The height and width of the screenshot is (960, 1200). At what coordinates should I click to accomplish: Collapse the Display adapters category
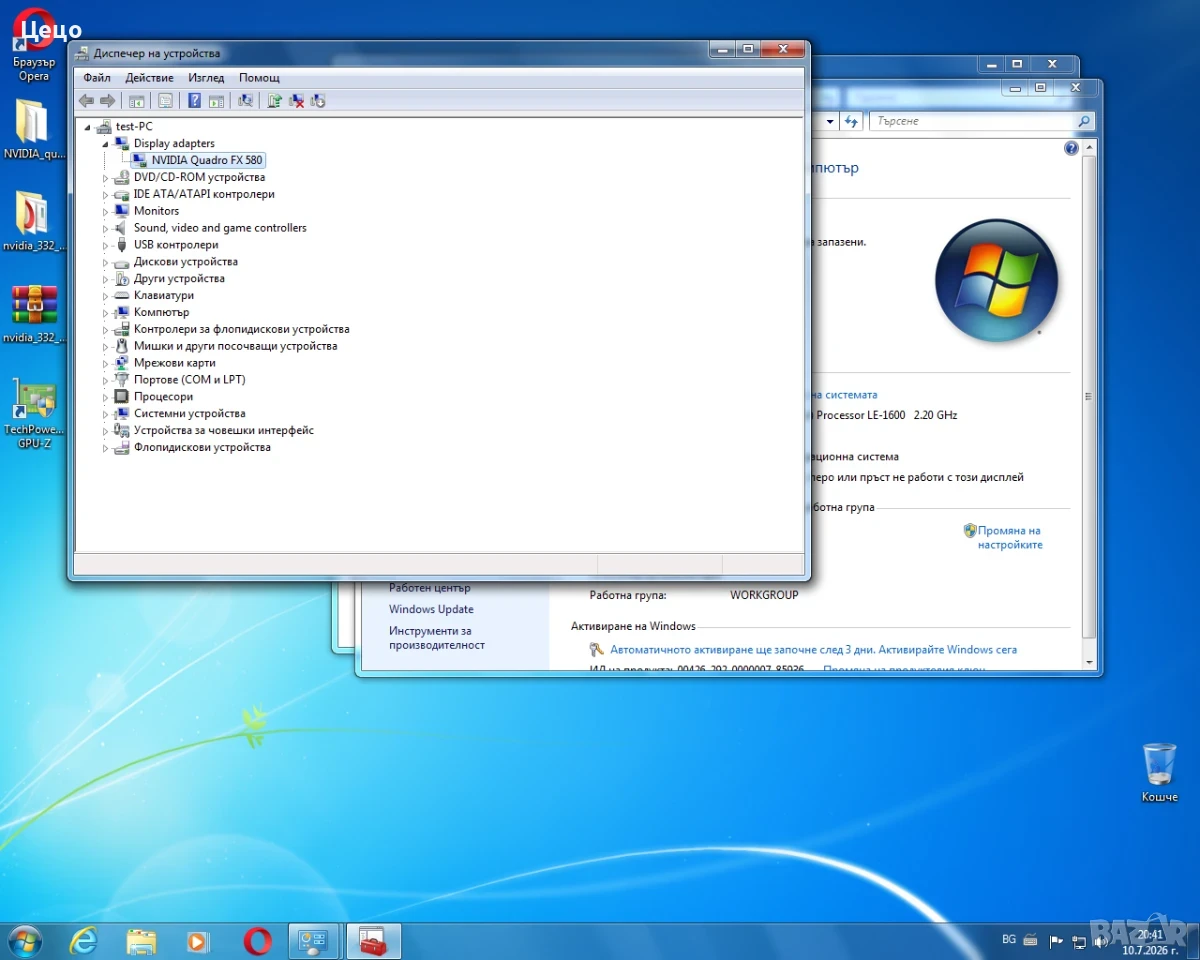click(106, 144)
